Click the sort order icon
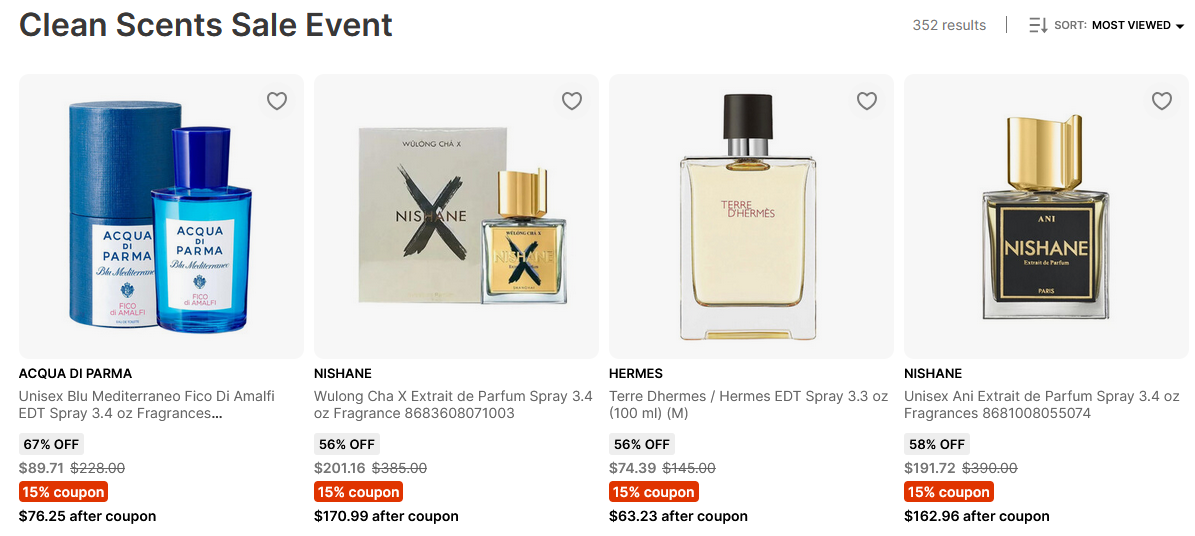 pyautogui.click(x=1038, y=25)
